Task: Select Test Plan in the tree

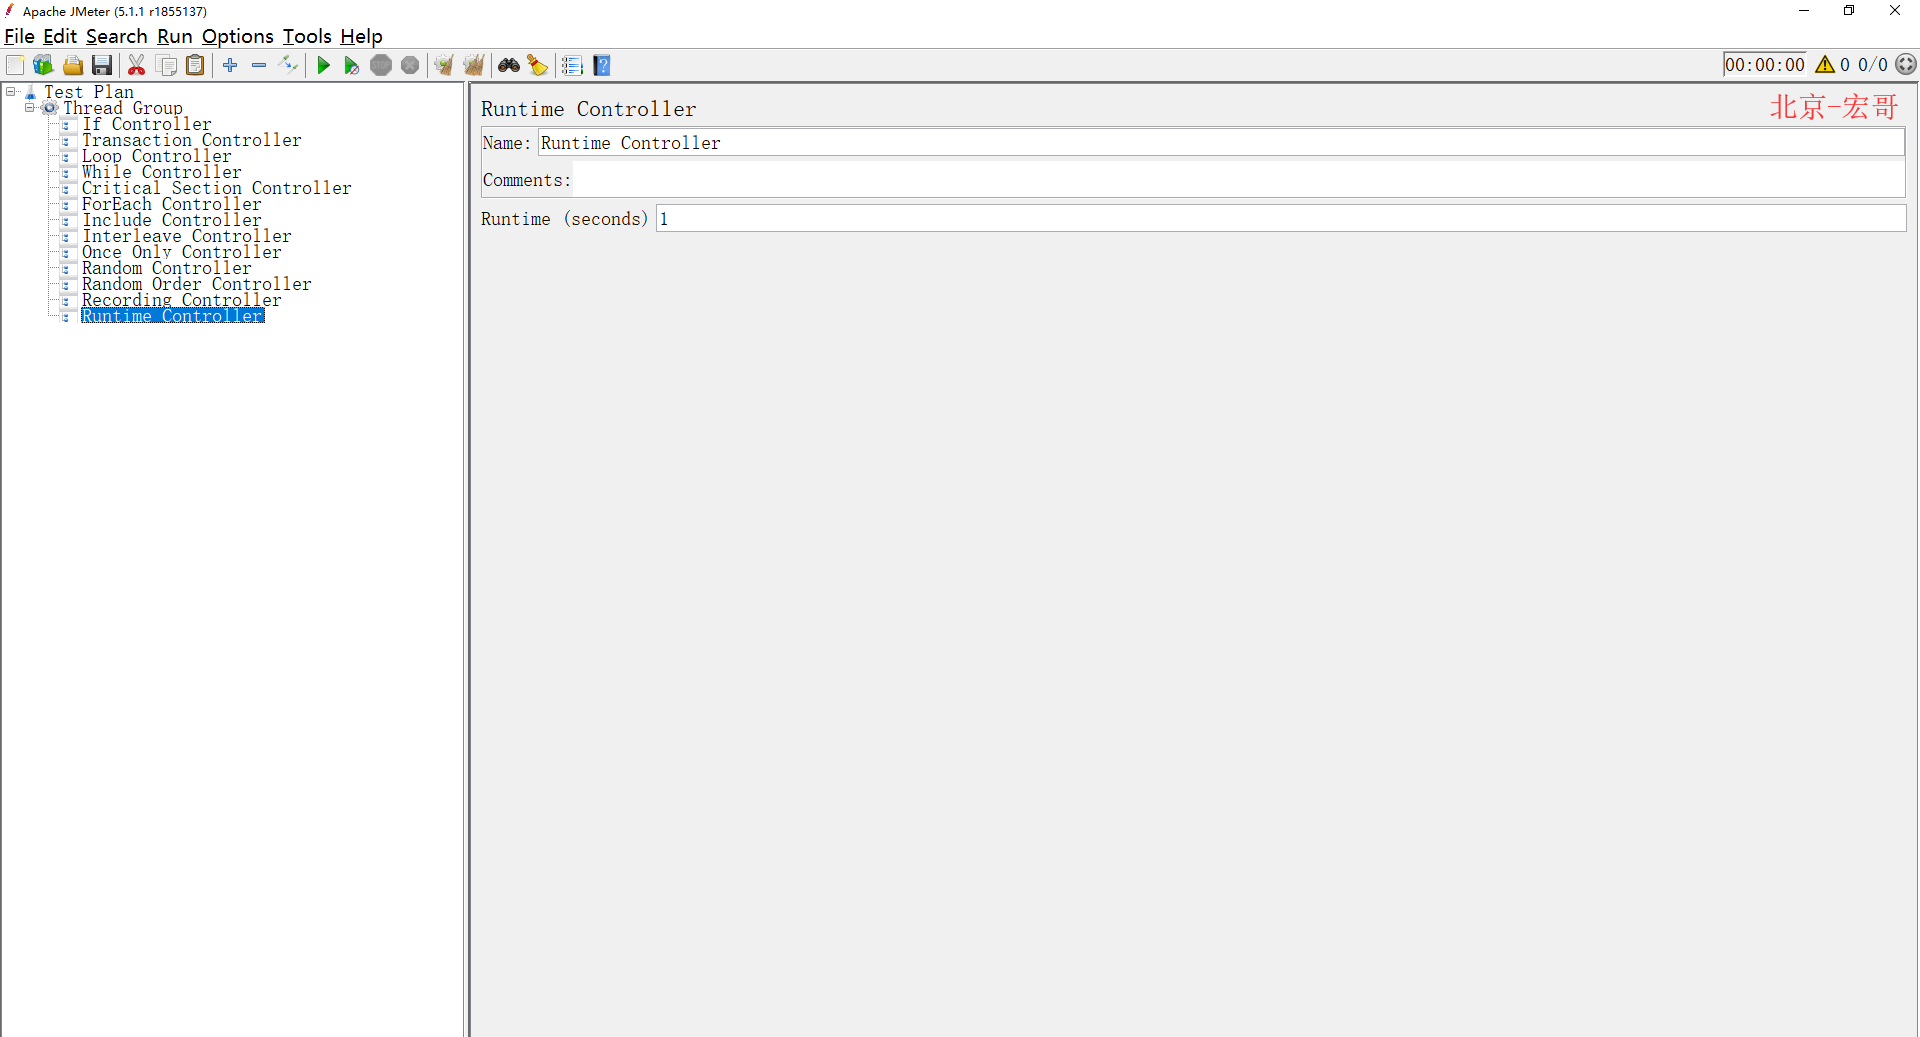Action: coord(88,92)
